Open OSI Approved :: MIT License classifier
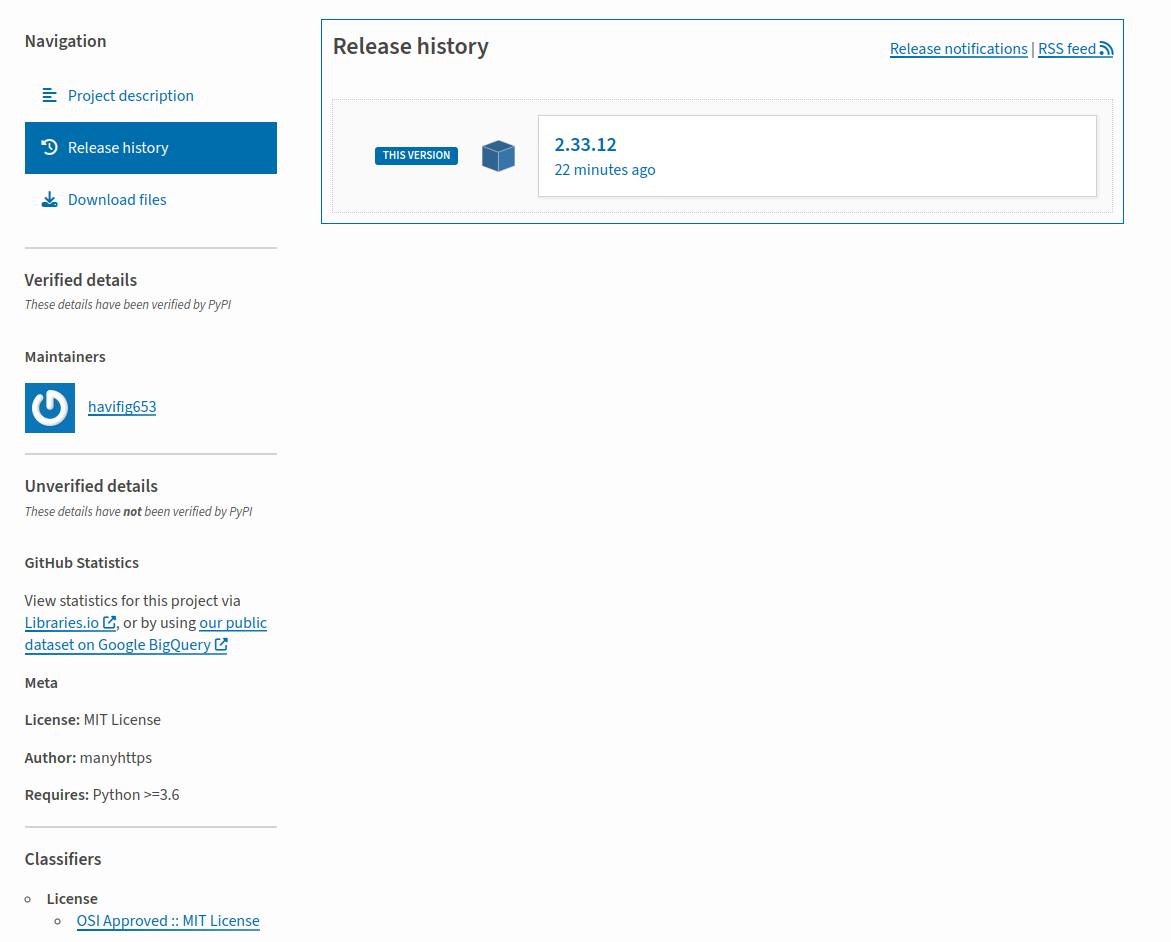Viewport: 1171px width, 942px height. pos(168,921)
